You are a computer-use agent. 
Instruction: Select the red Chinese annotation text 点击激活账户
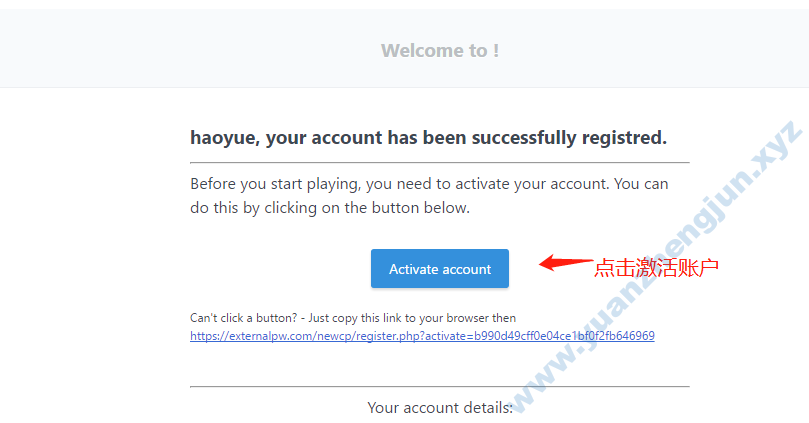(656, 268)
